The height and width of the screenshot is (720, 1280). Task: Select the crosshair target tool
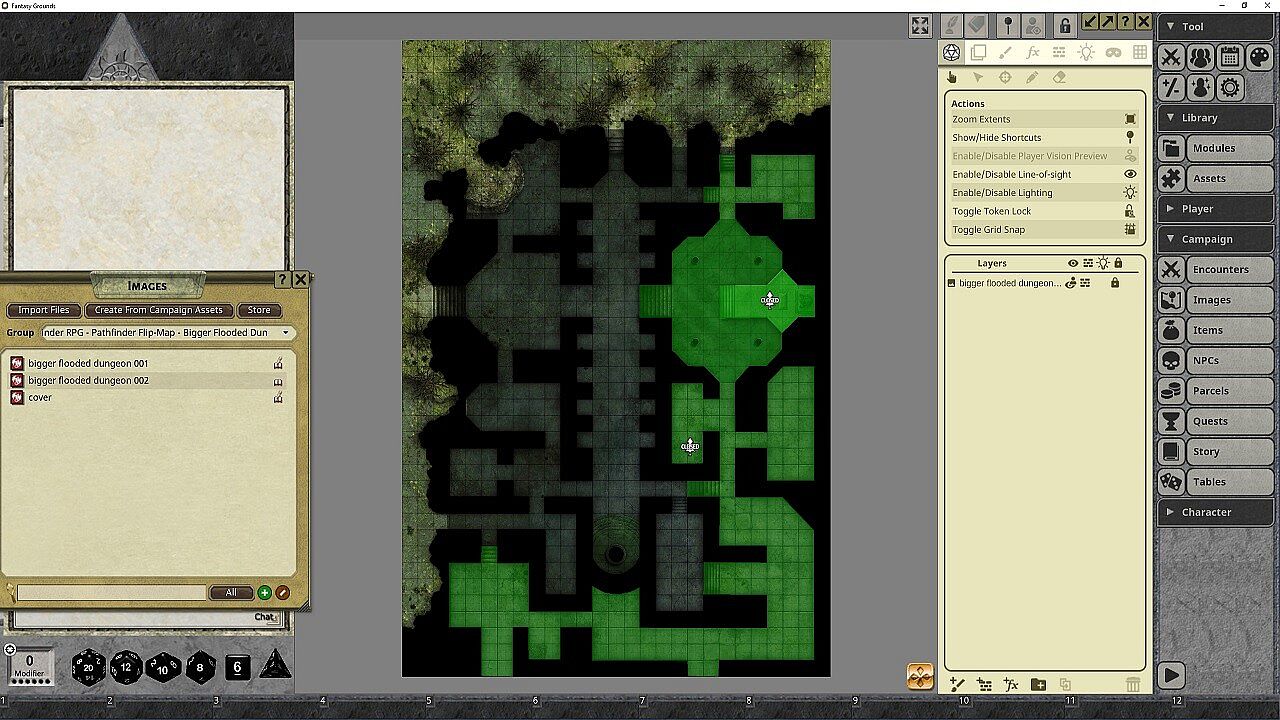point(1005,77)
